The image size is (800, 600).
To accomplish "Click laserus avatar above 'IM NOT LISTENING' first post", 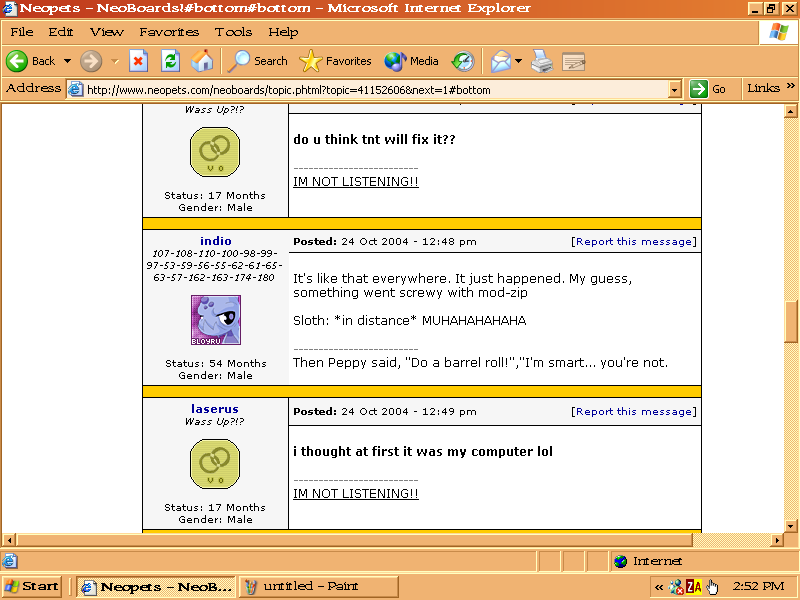I will pyautogui.click(x=215, y=152).
